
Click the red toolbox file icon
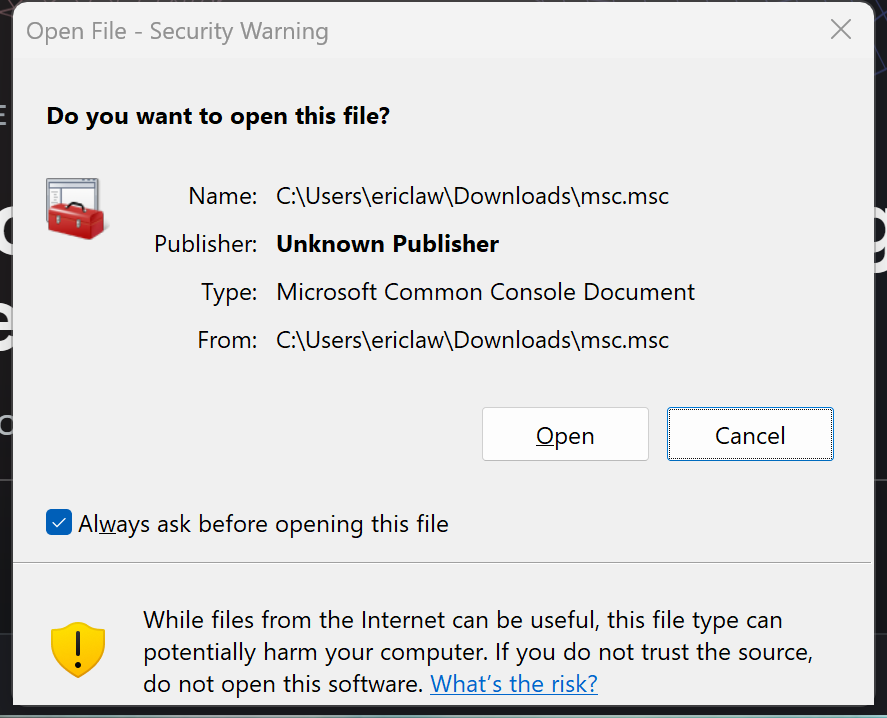pyautogui.click(x=76, y=208)
